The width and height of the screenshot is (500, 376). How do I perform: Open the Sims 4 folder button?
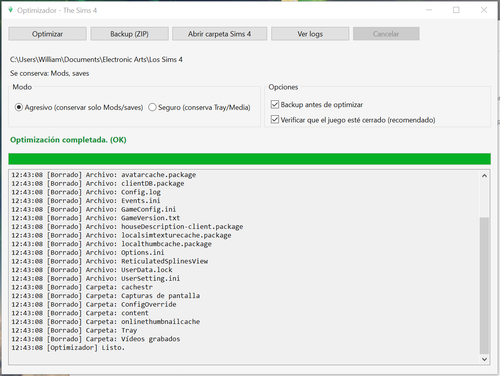(x=219, y=34)
